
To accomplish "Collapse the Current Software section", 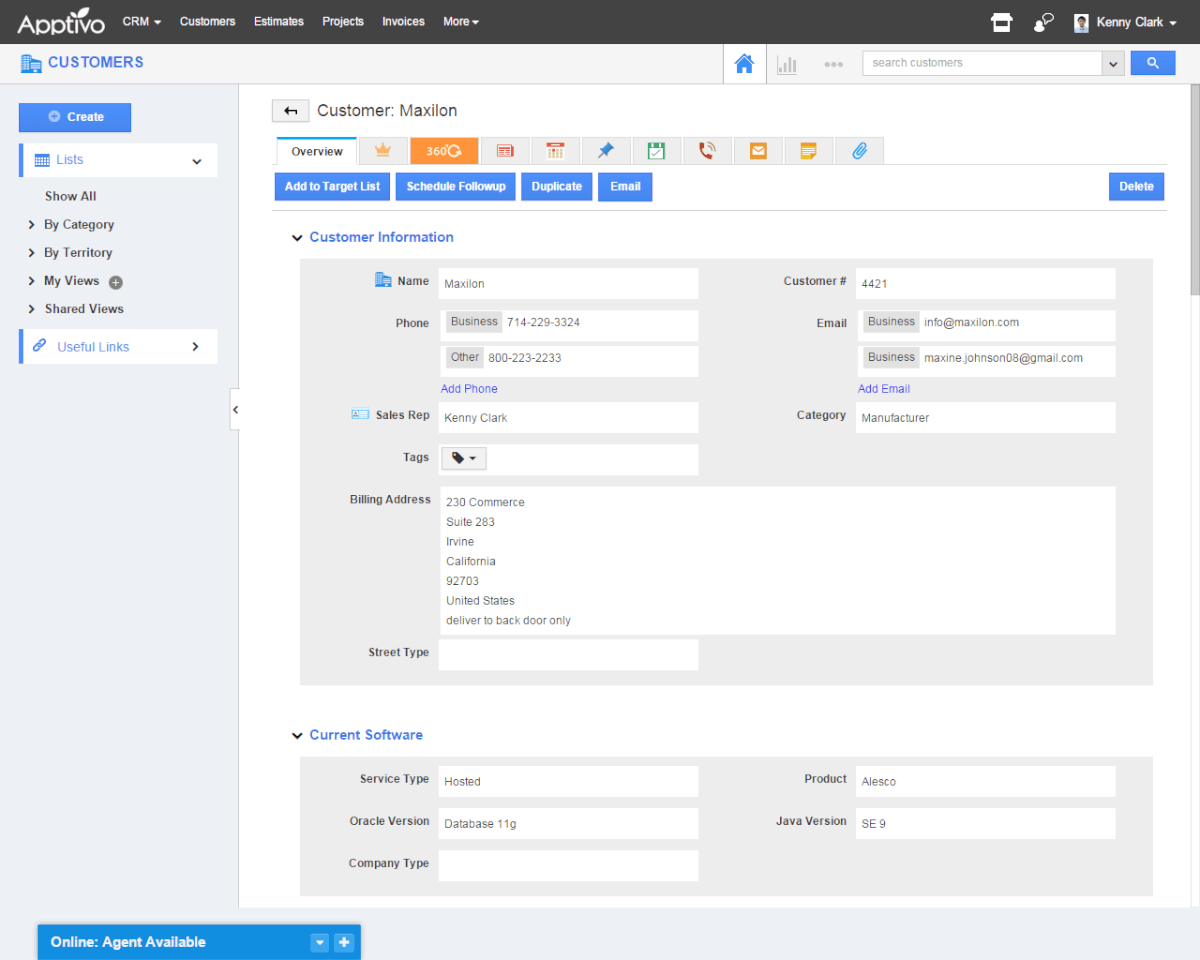I will (x=297, y=736).
